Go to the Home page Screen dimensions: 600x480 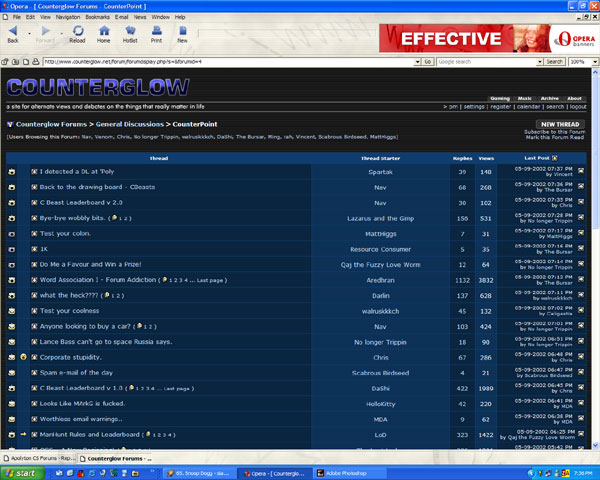[103, 35]
